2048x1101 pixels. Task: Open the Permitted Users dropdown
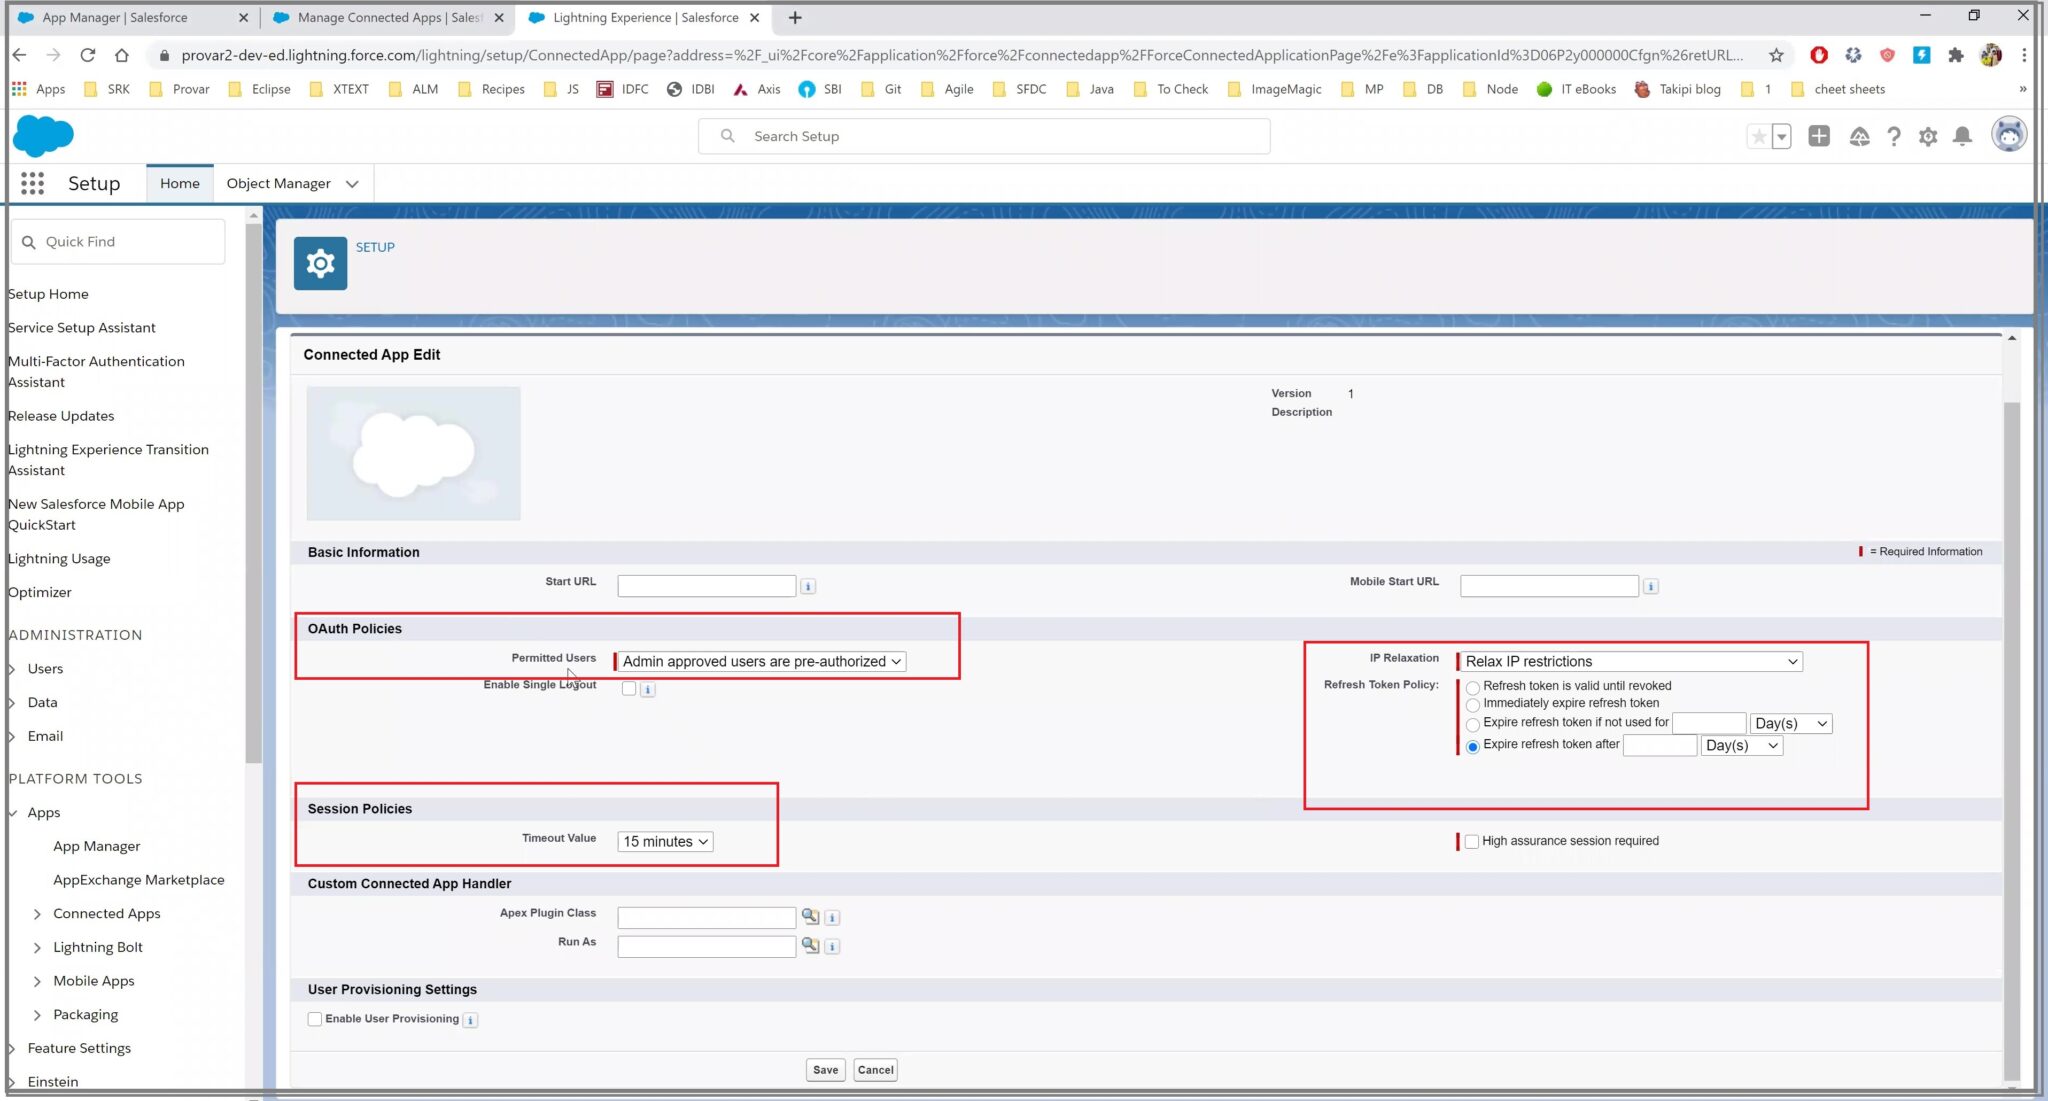pyautogui.click(x=761, y=661)
